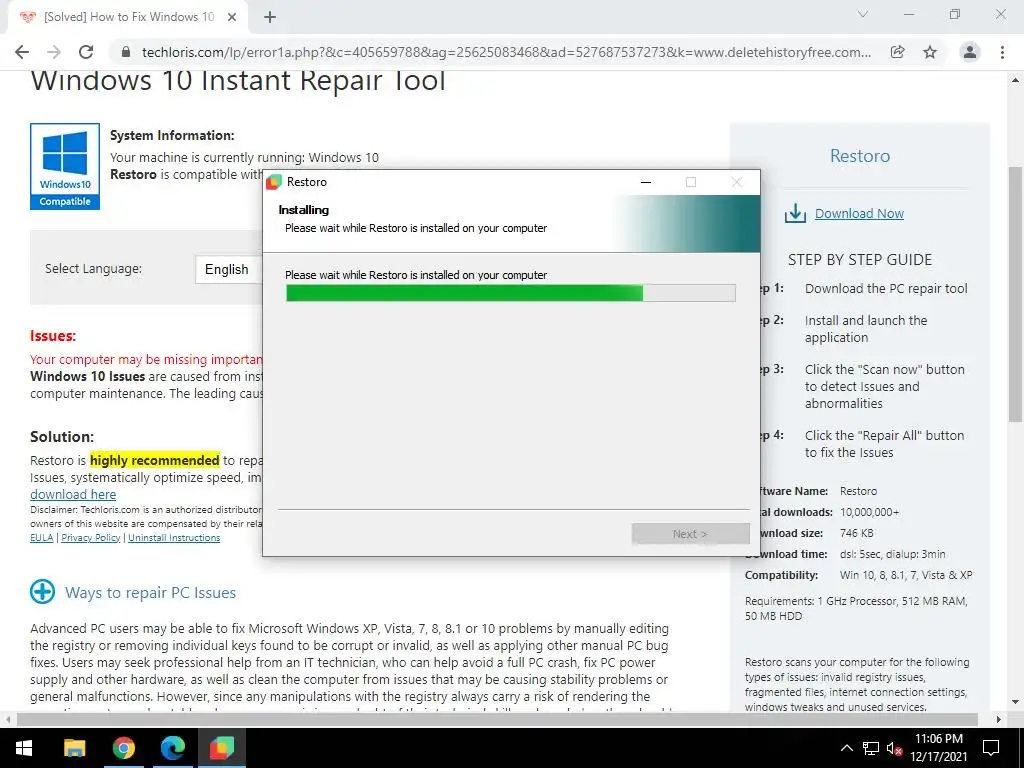Follow the Download Now link
The width and height of the screenshot is (1024, 768).
click(x=859, y=214)
